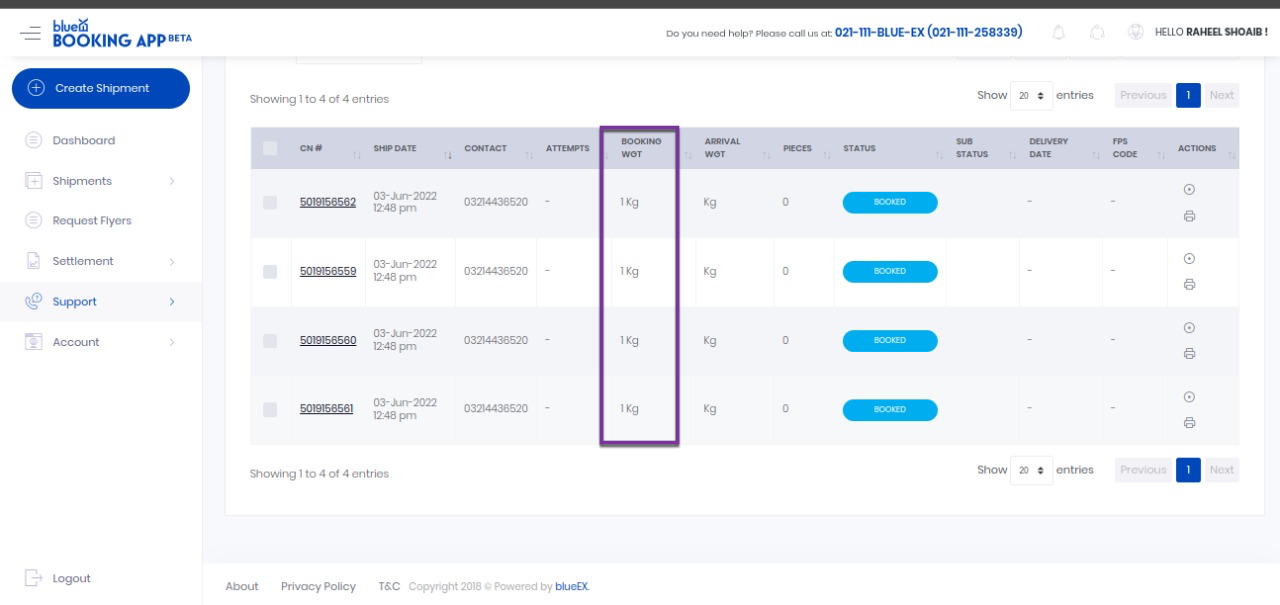Click the print icon for shipment 5019156561
The width and height of the screenshot is (1280, 605).
click(1189, 423)
